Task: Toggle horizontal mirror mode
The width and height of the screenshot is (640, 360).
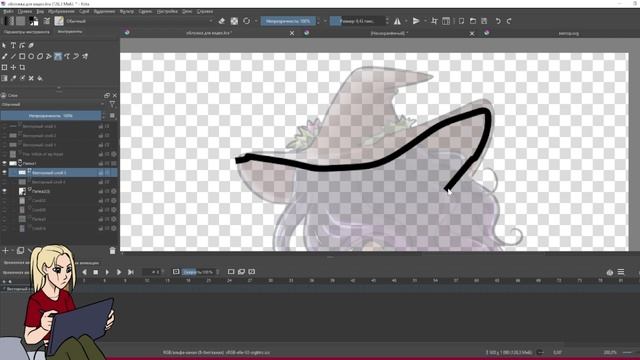Action: point(397,21)
